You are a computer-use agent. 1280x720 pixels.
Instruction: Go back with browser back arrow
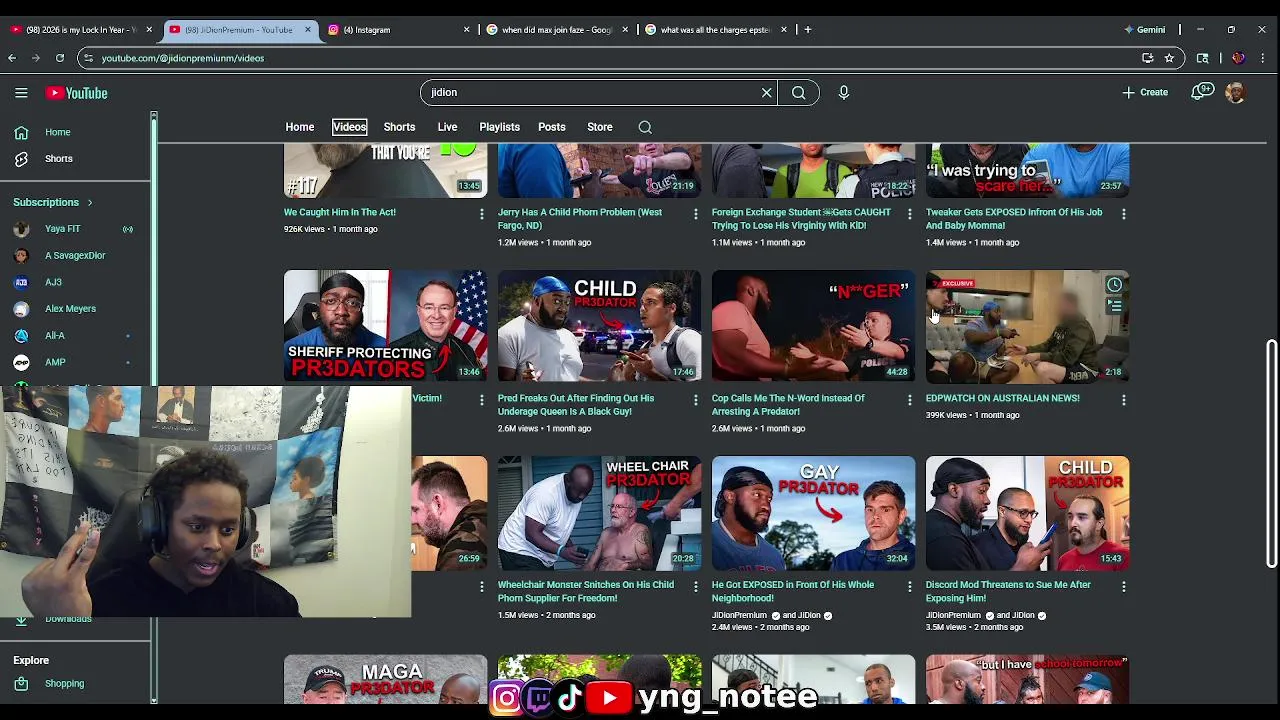12,58
